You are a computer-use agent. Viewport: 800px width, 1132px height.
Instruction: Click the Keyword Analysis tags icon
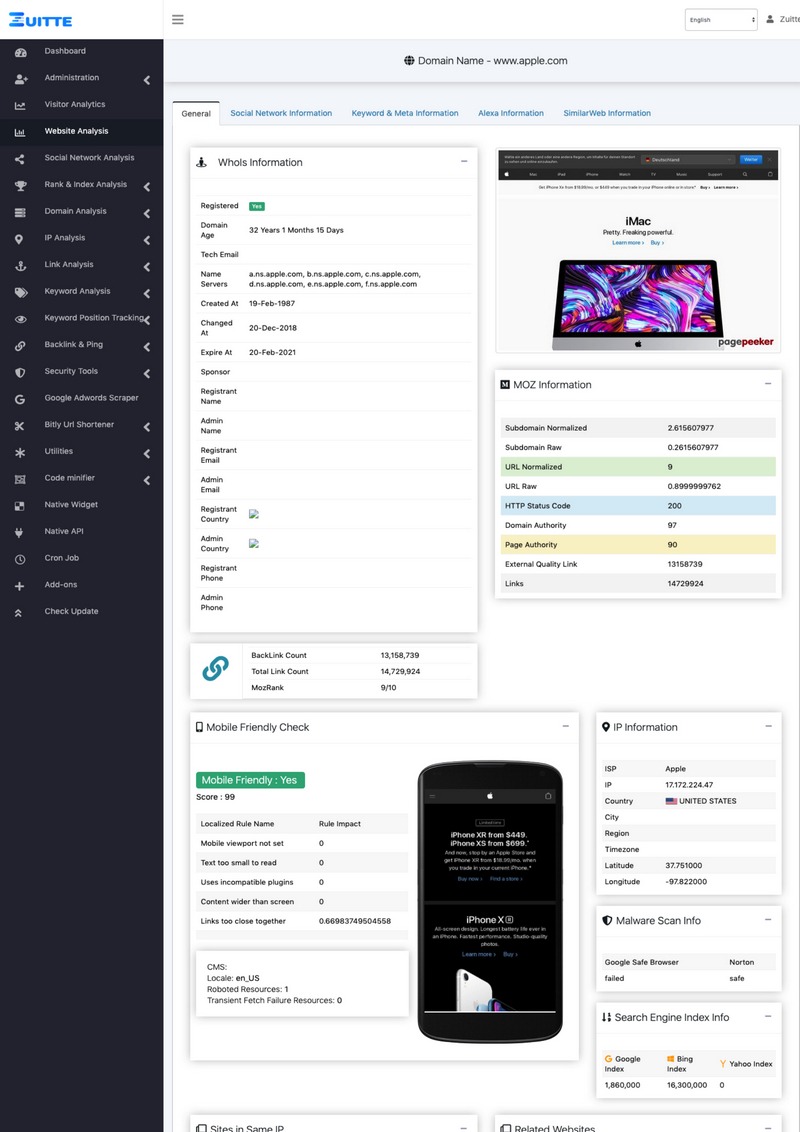click(x=21, y=292)
